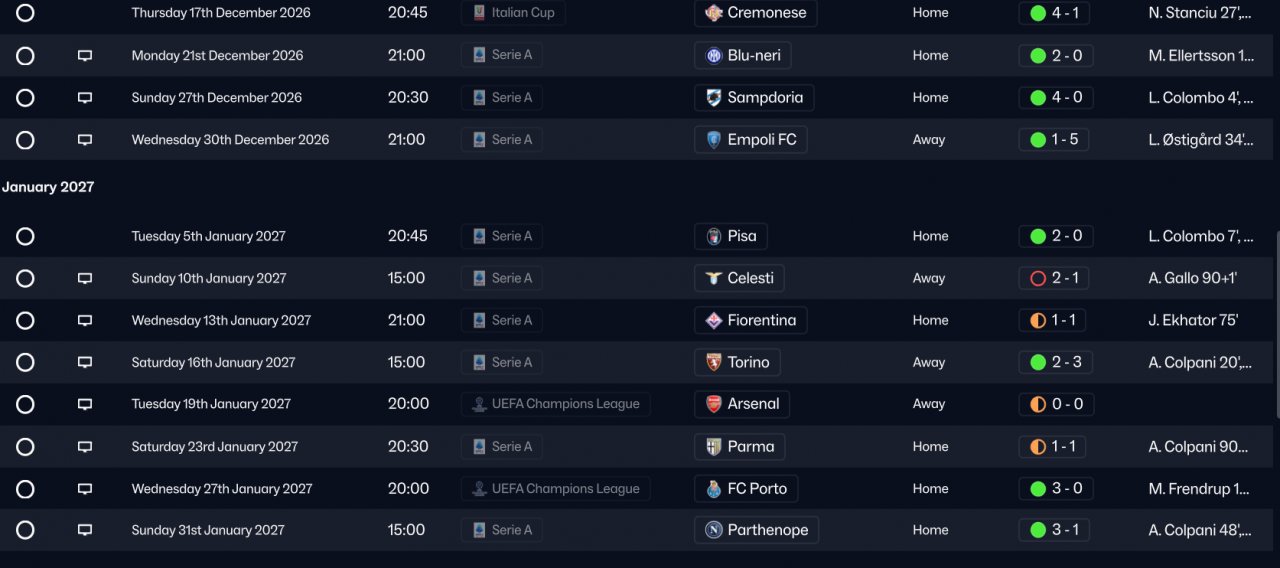
Task: Click the vertical scrollbar on the right edge
Action: 1277,320
